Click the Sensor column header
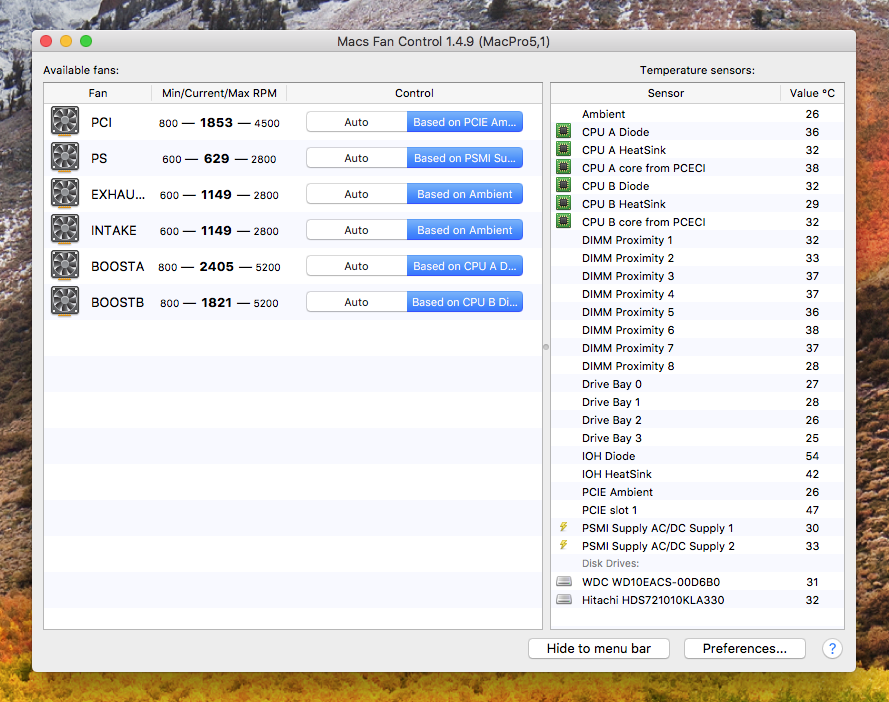Image resolution: width=889 pixels, height=702 pixels. [x=666, y=93]
